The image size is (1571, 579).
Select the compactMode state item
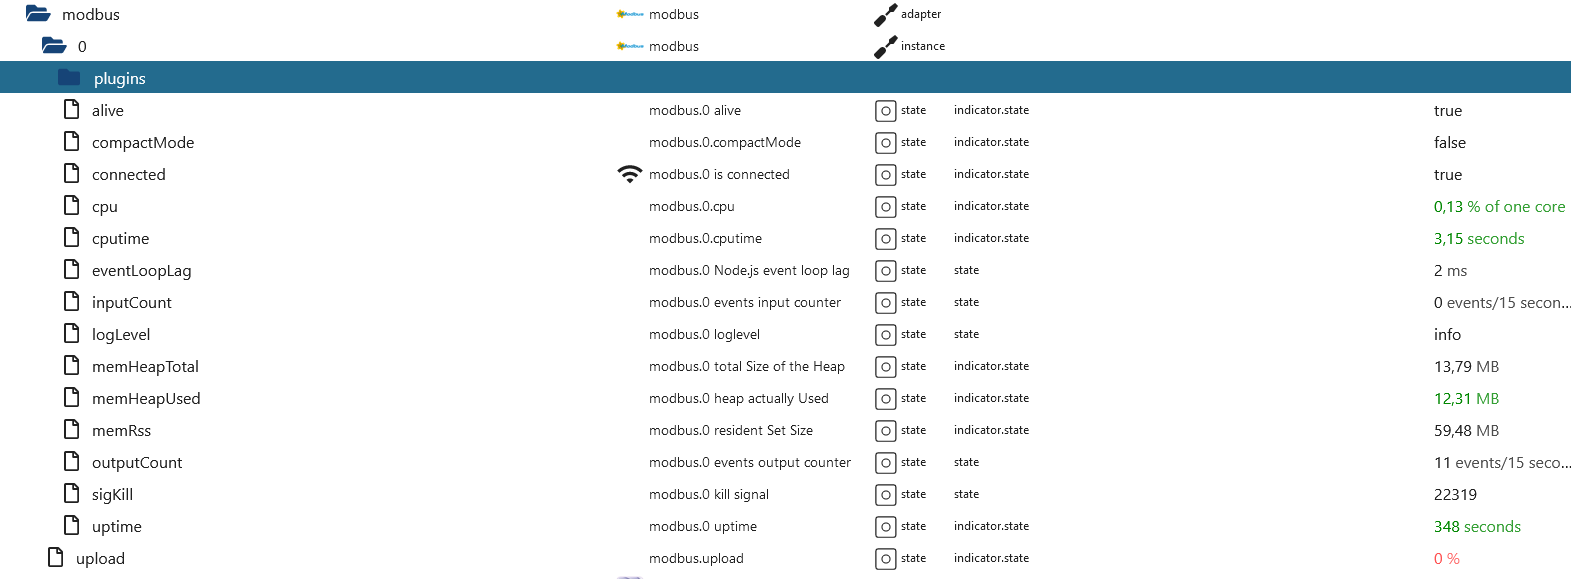point(143,143)
